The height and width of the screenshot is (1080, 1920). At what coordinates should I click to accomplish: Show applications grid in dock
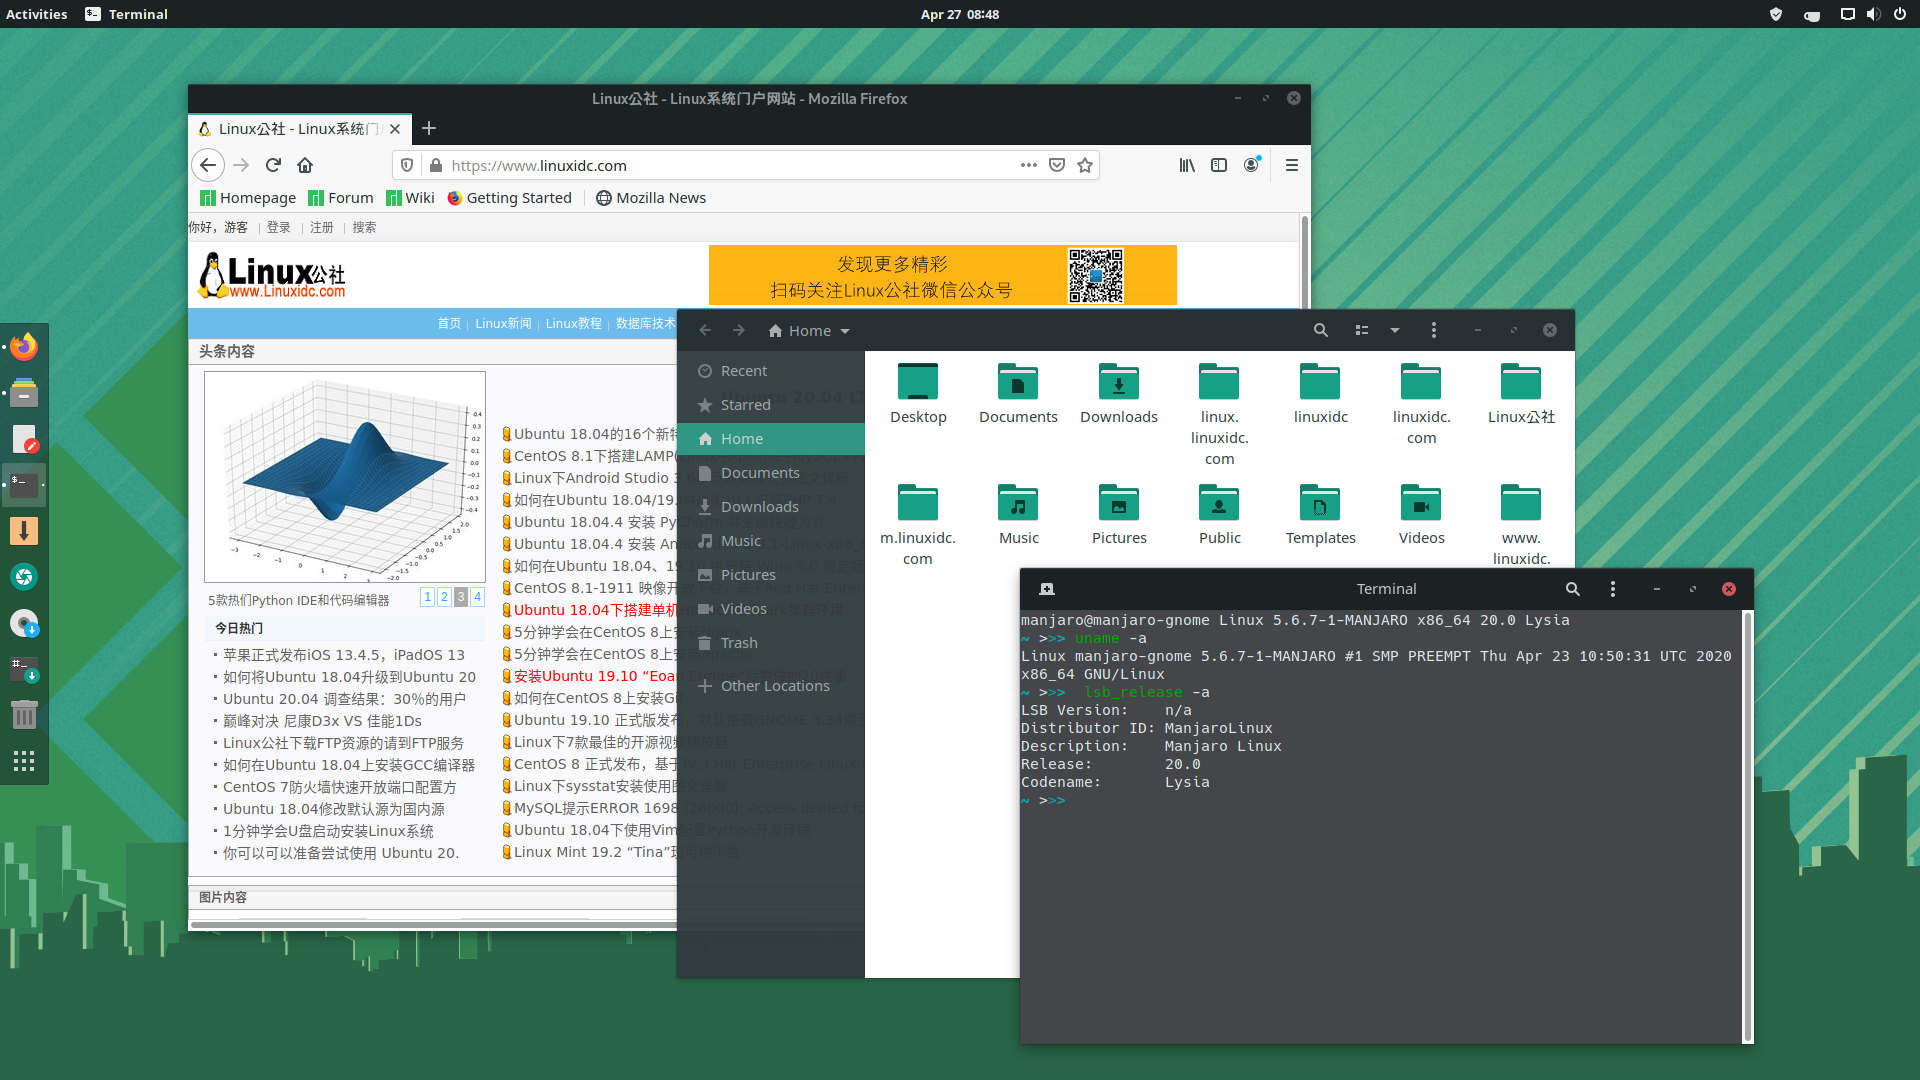(24, 761)
